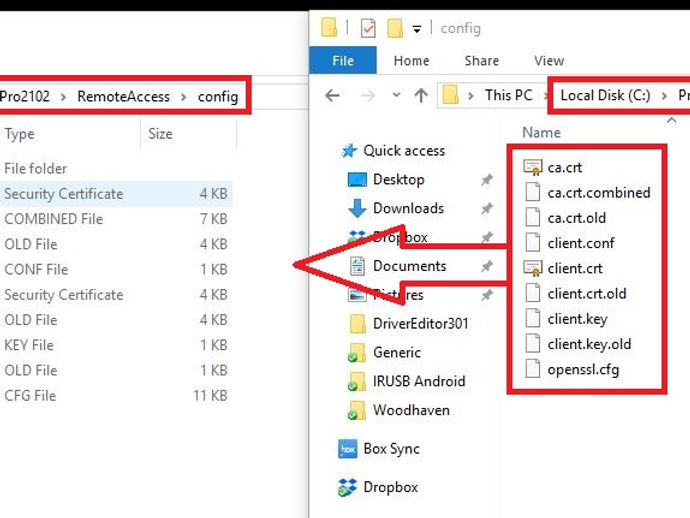Select CFG File 11 KB row in left window
The image size is (690, 518).
pyautogui.click(x=116, y=395)
